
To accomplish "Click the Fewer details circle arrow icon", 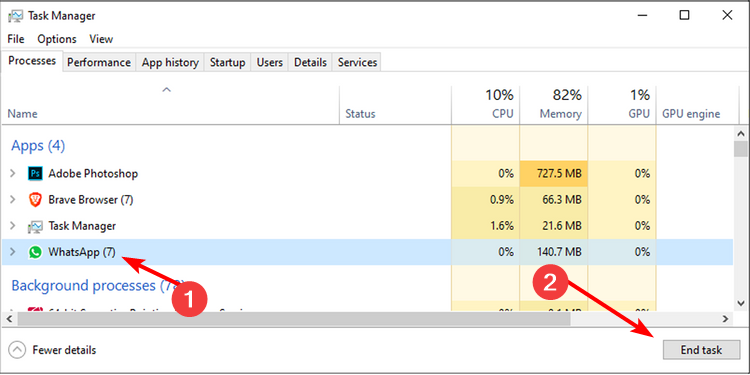I will [x=17, y=350].
